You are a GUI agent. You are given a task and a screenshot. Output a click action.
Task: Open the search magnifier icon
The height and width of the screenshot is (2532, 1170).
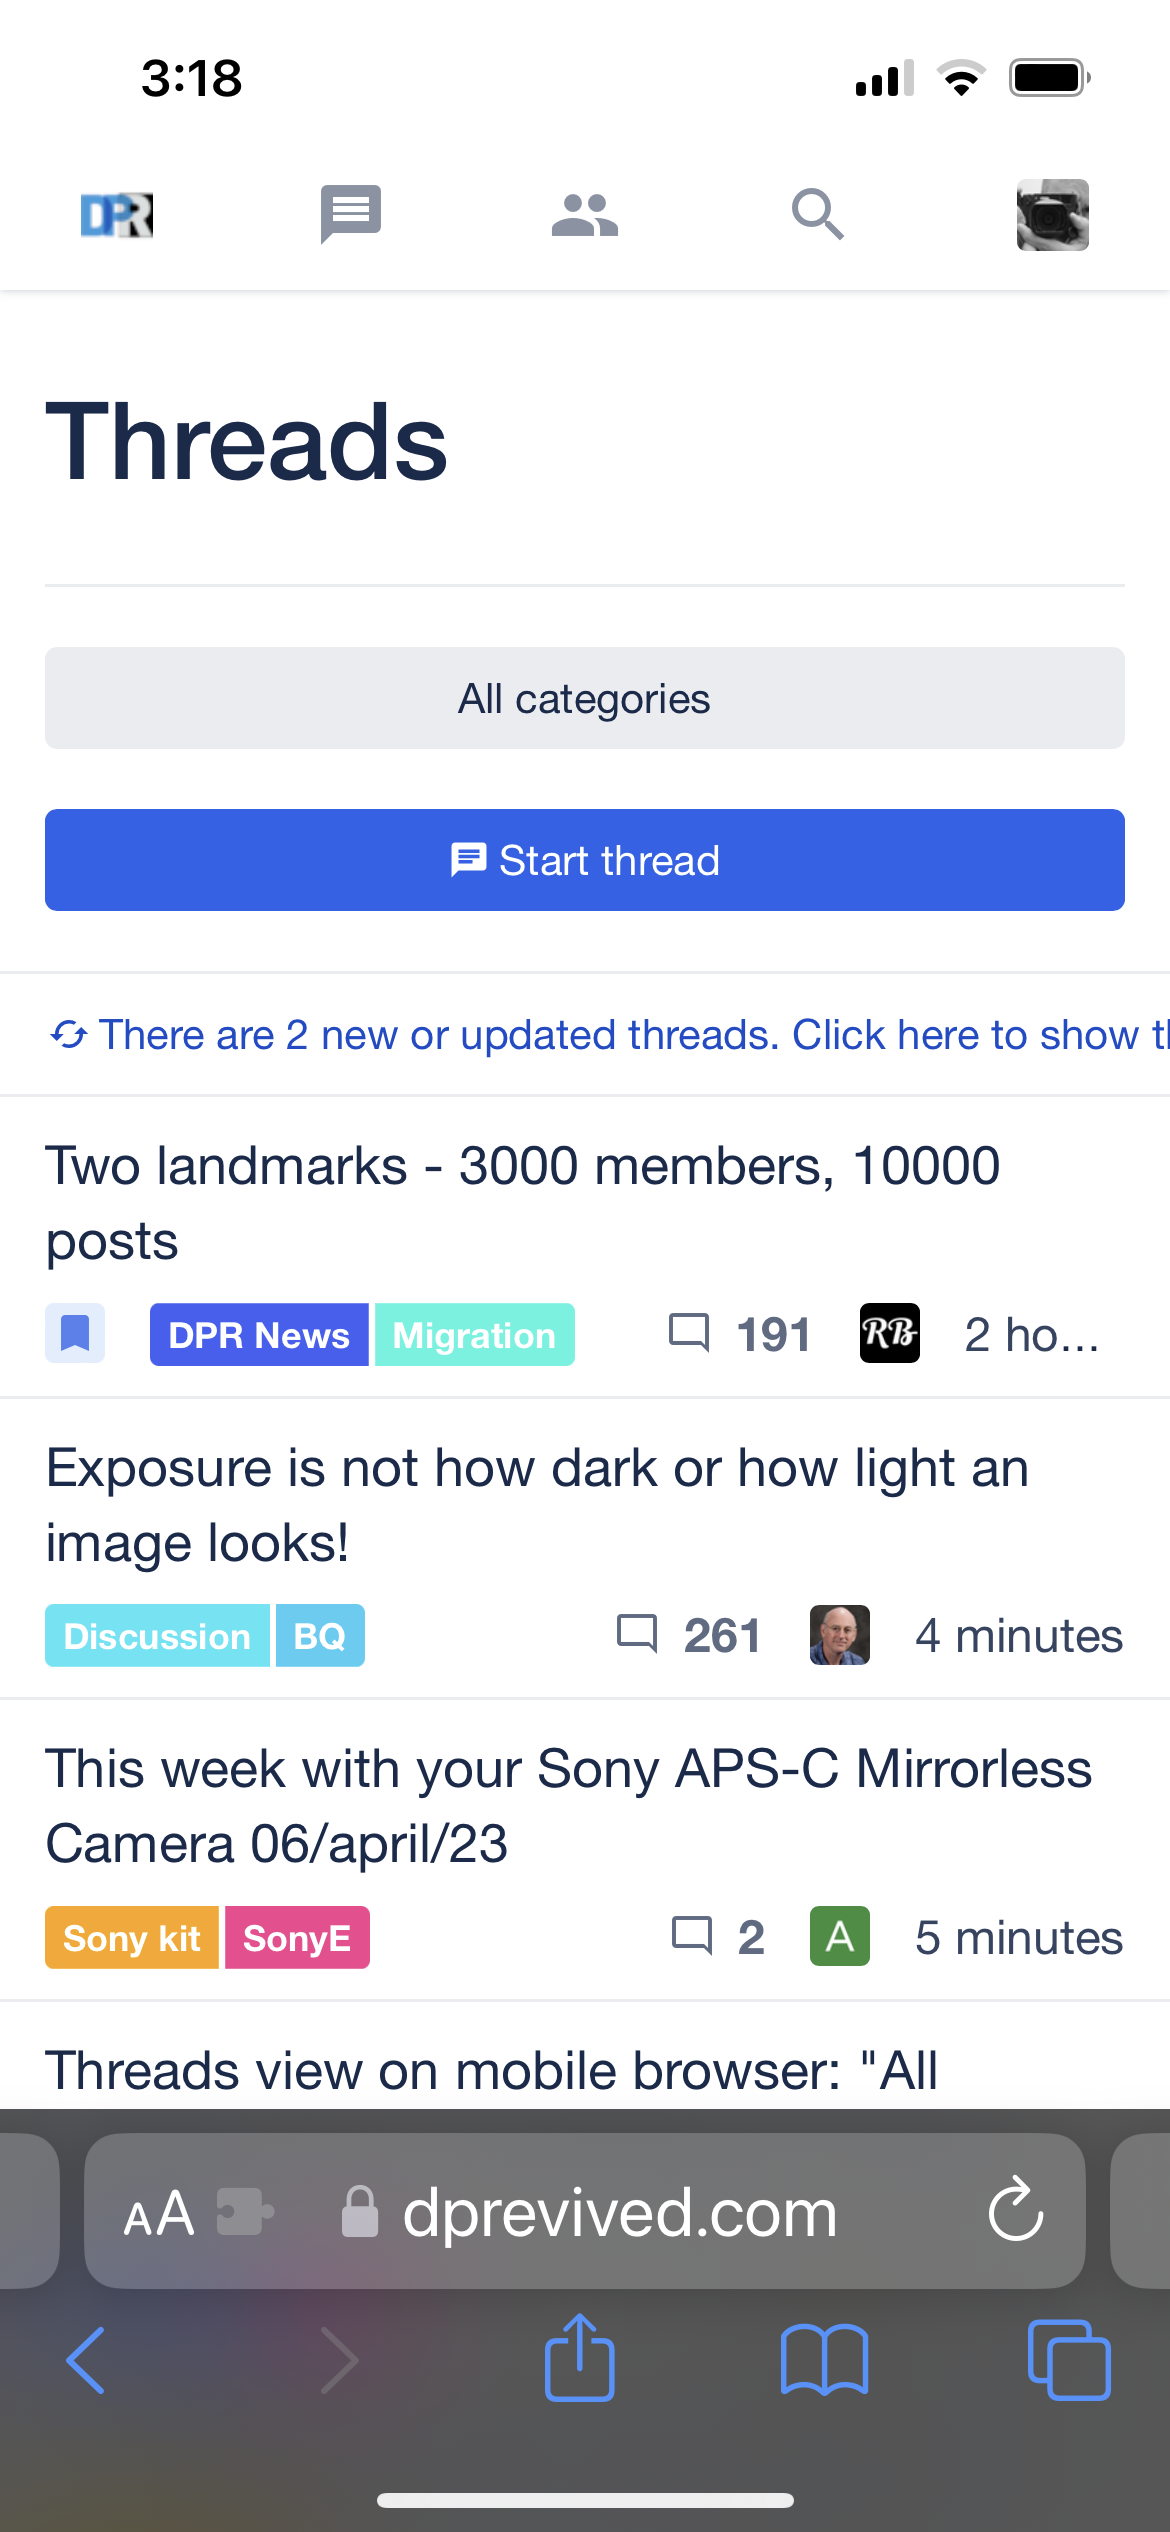click(818, 214)
